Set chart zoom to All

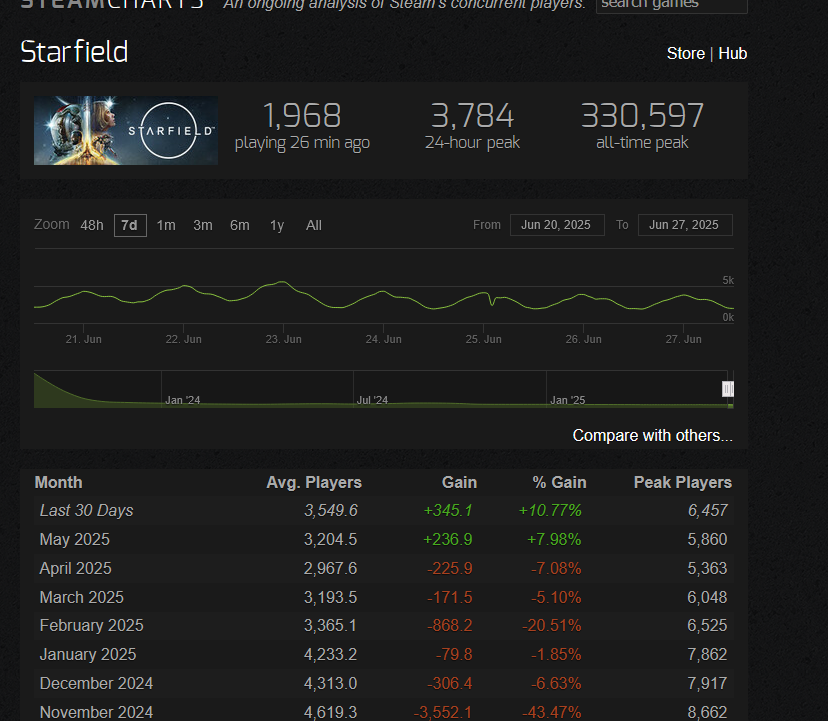(x=314, y=226)
